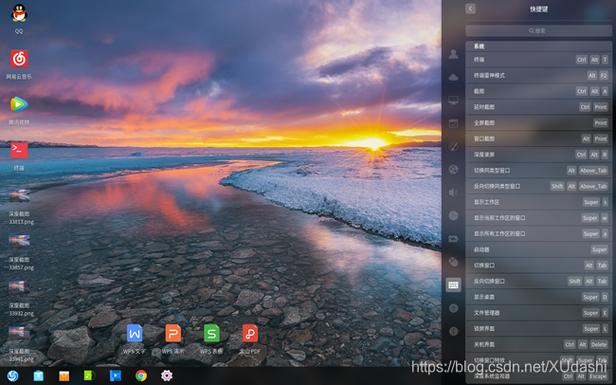The width and height of the screenshot is (616, 385).
Task: Open the Cloud sync section in sidebar
Action: coord(453,77)
